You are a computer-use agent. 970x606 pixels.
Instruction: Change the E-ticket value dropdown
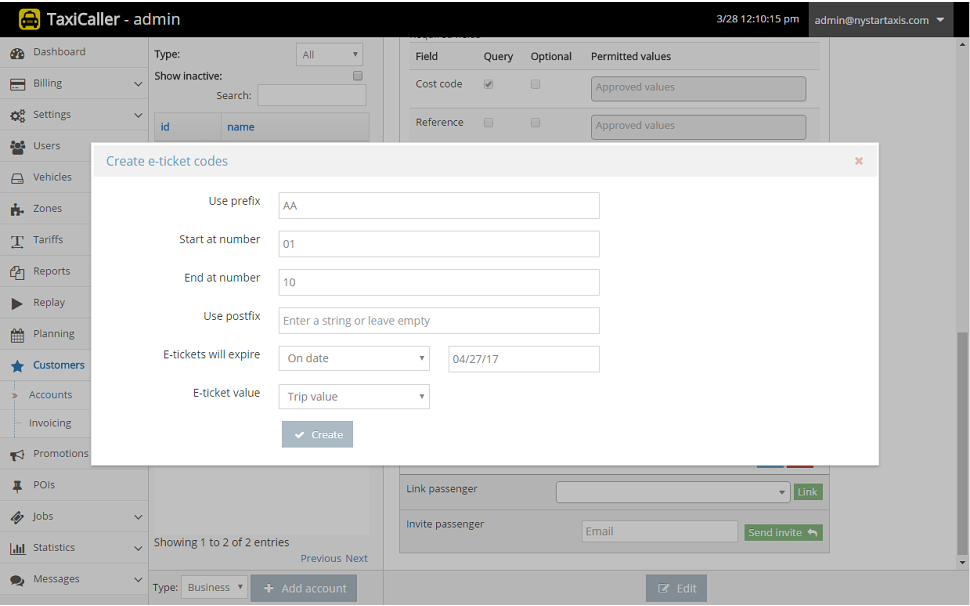click(354, 396)
